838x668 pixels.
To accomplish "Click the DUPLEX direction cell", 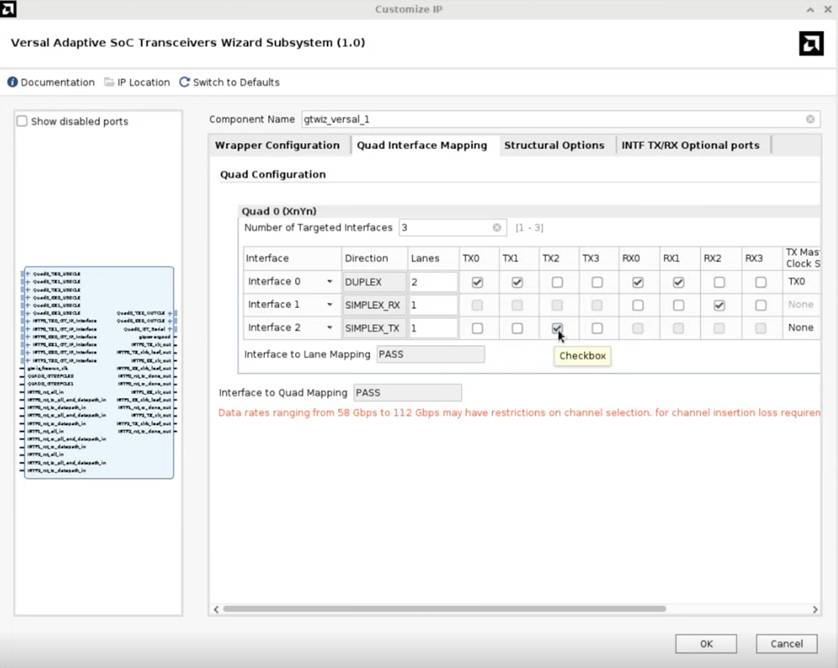I will click(374, 282).
